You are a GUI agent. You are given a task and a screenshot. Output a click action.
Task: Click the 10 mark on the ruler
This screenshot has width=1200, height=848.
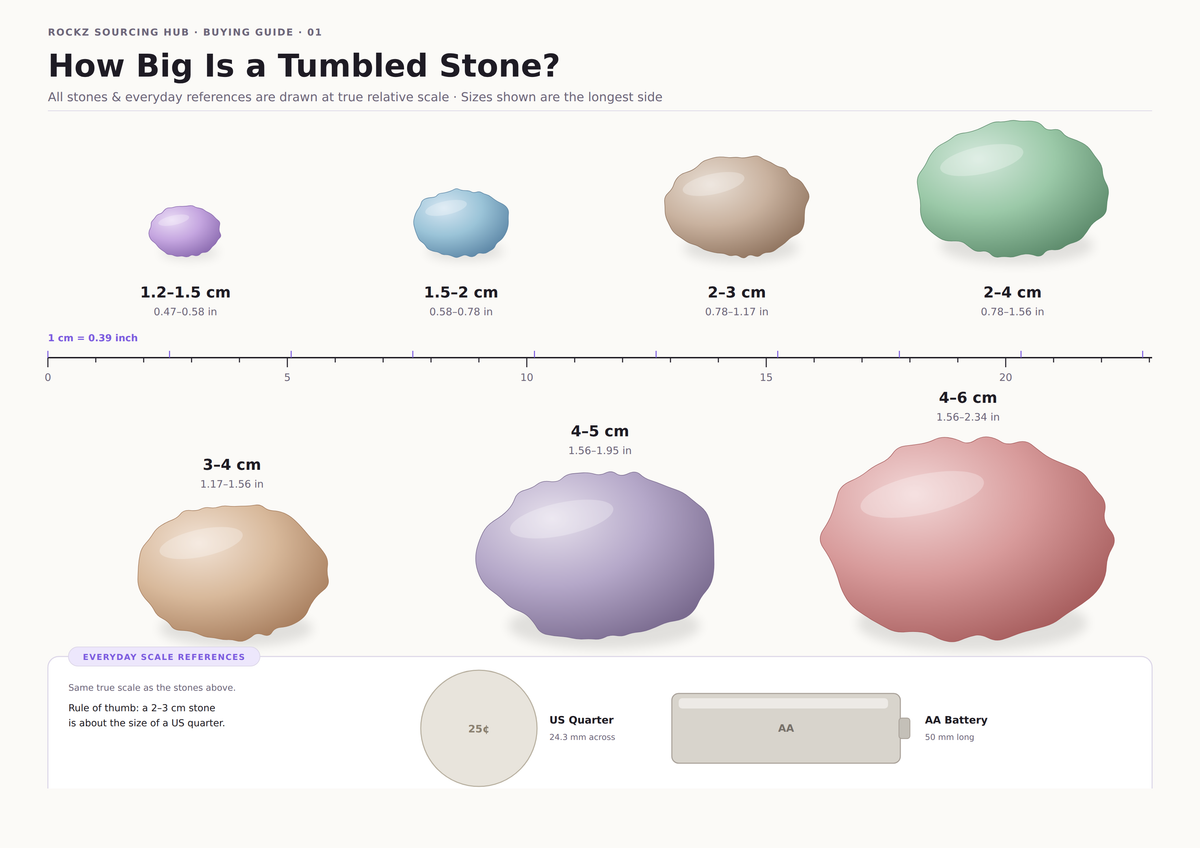[527, 377]
